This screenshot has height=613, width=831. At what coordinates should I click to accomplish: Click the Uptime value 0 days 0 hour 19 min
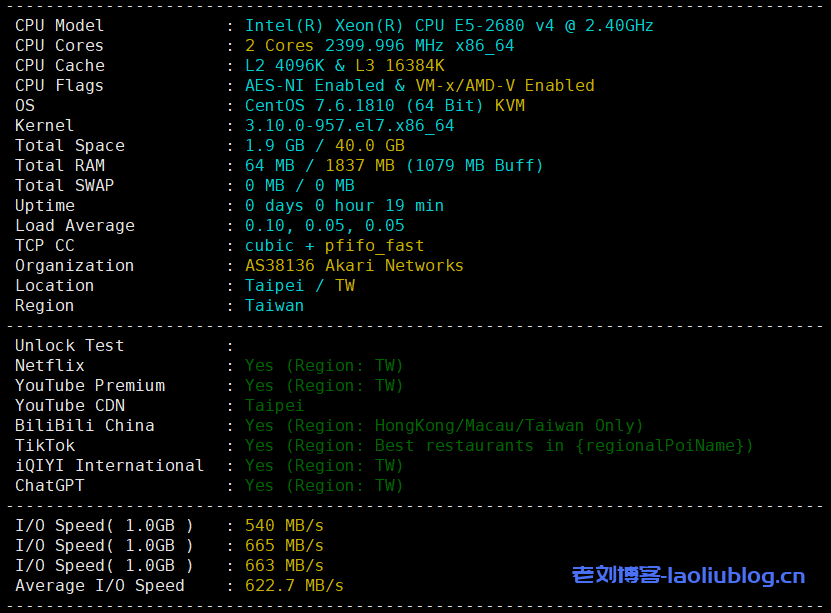[x=344, y=205]
